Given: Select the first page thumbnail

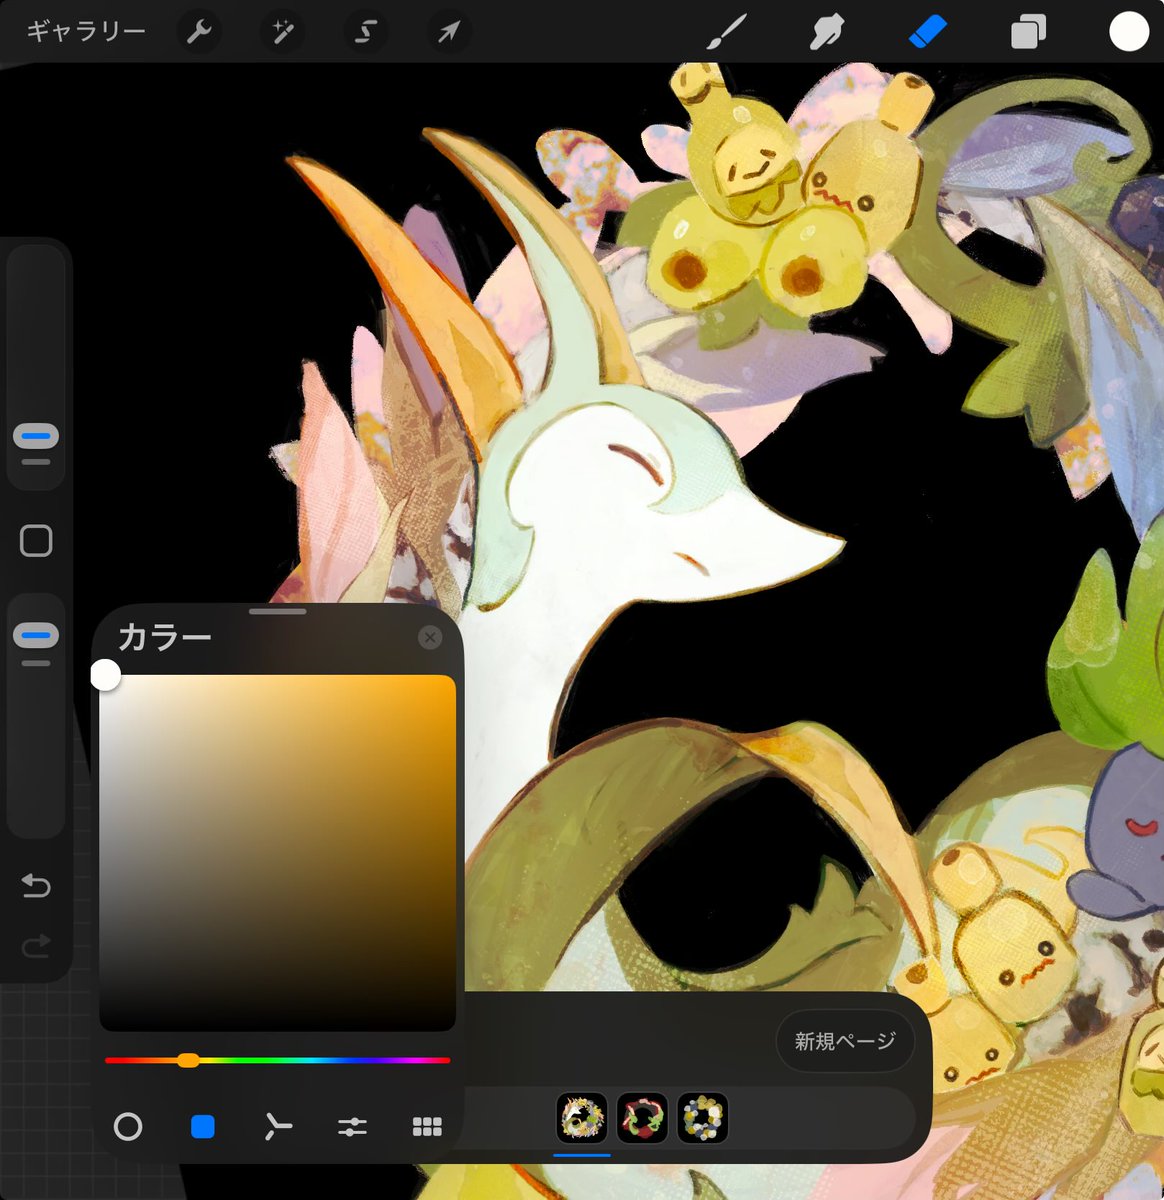Looking at the screenshot, I should pos(582,1118).
